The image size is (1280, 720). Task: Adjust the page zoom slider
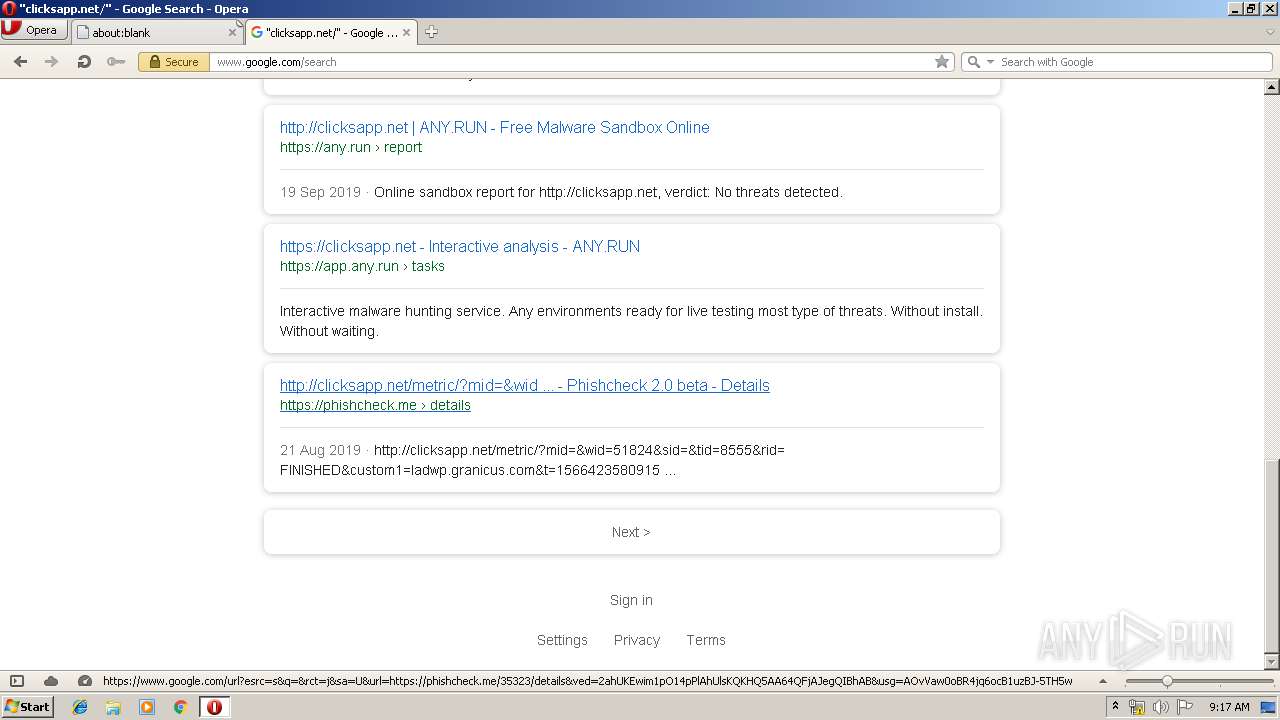click(x=1198, y=681)
